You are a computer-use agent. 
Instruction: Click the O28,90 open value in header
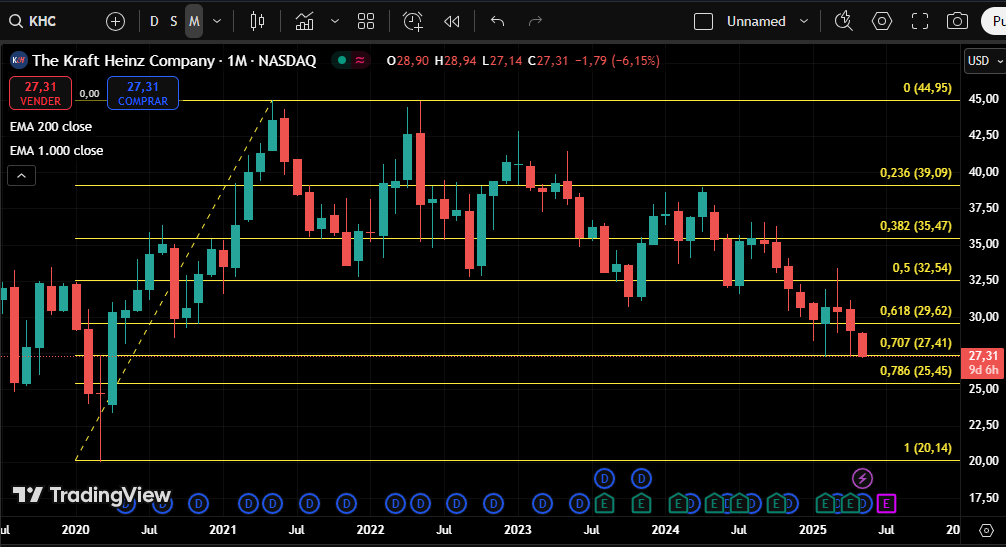coord(408,60)
